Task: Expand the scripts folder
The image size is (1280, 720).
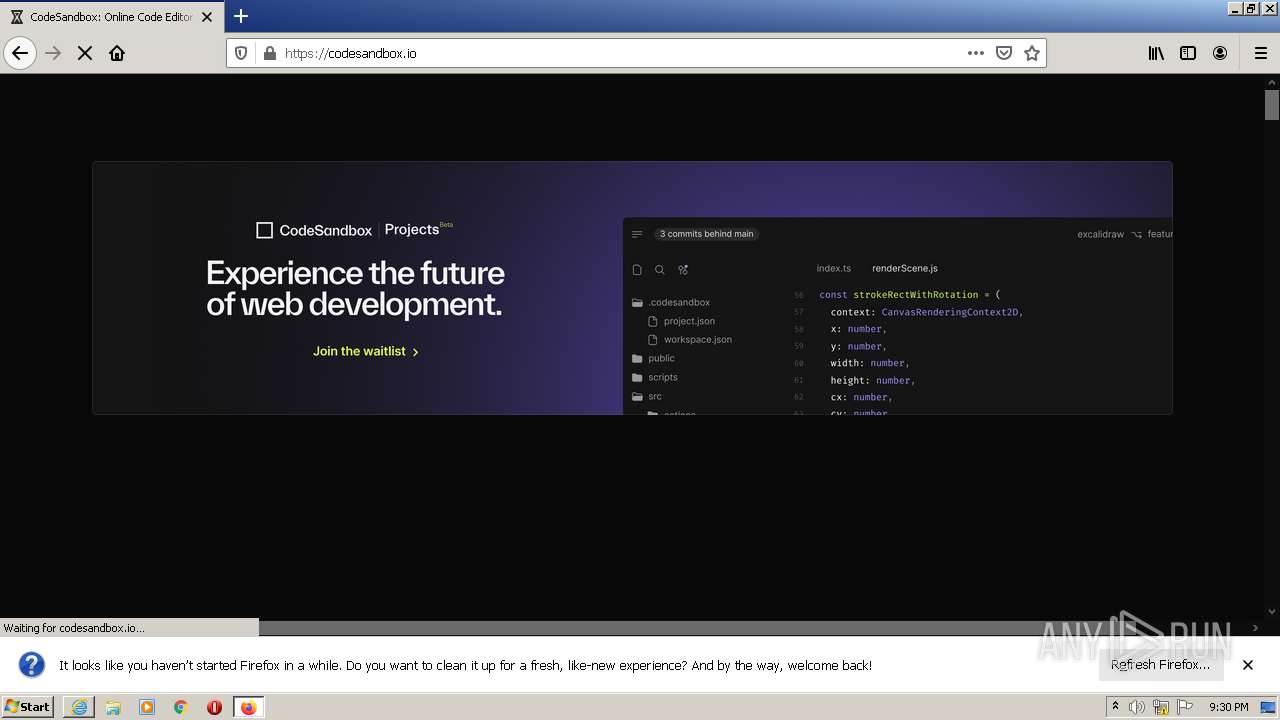Action: click(655, 377)
